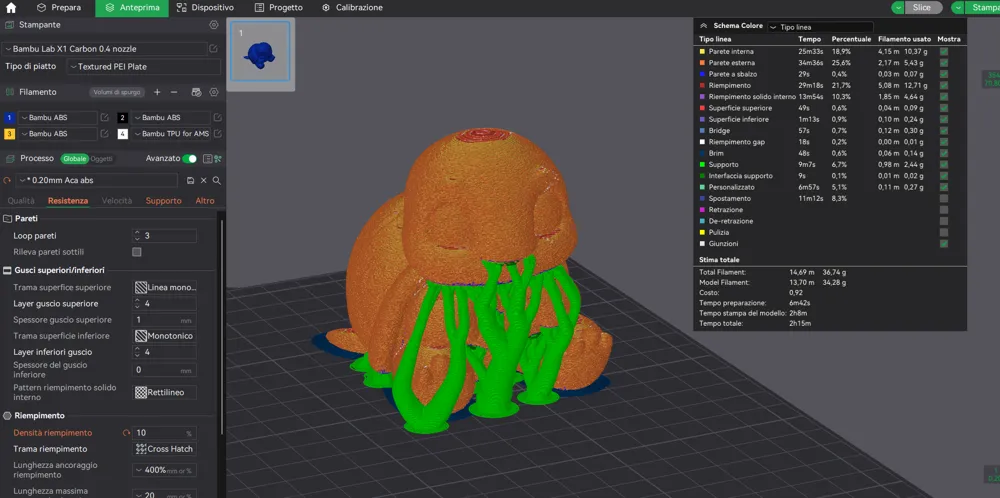Go to the Home screen icon
Image resolution: width=1000 pixels, height=498 pixels.
coord(11,8)
